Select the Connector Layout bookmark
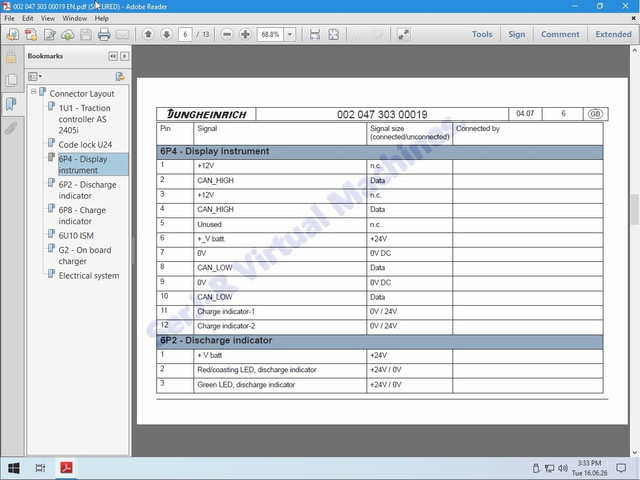 tap(82, 93)
